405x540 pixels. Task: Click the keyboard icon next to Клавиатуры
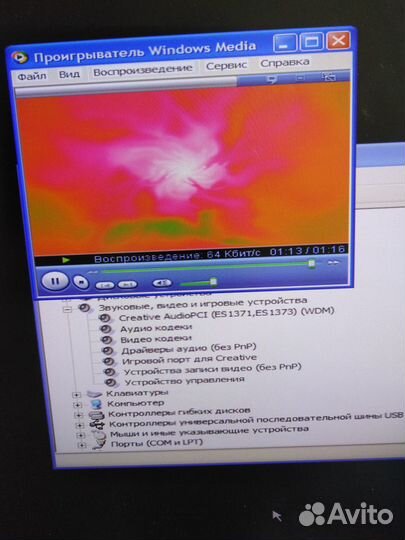pos(94,394)
